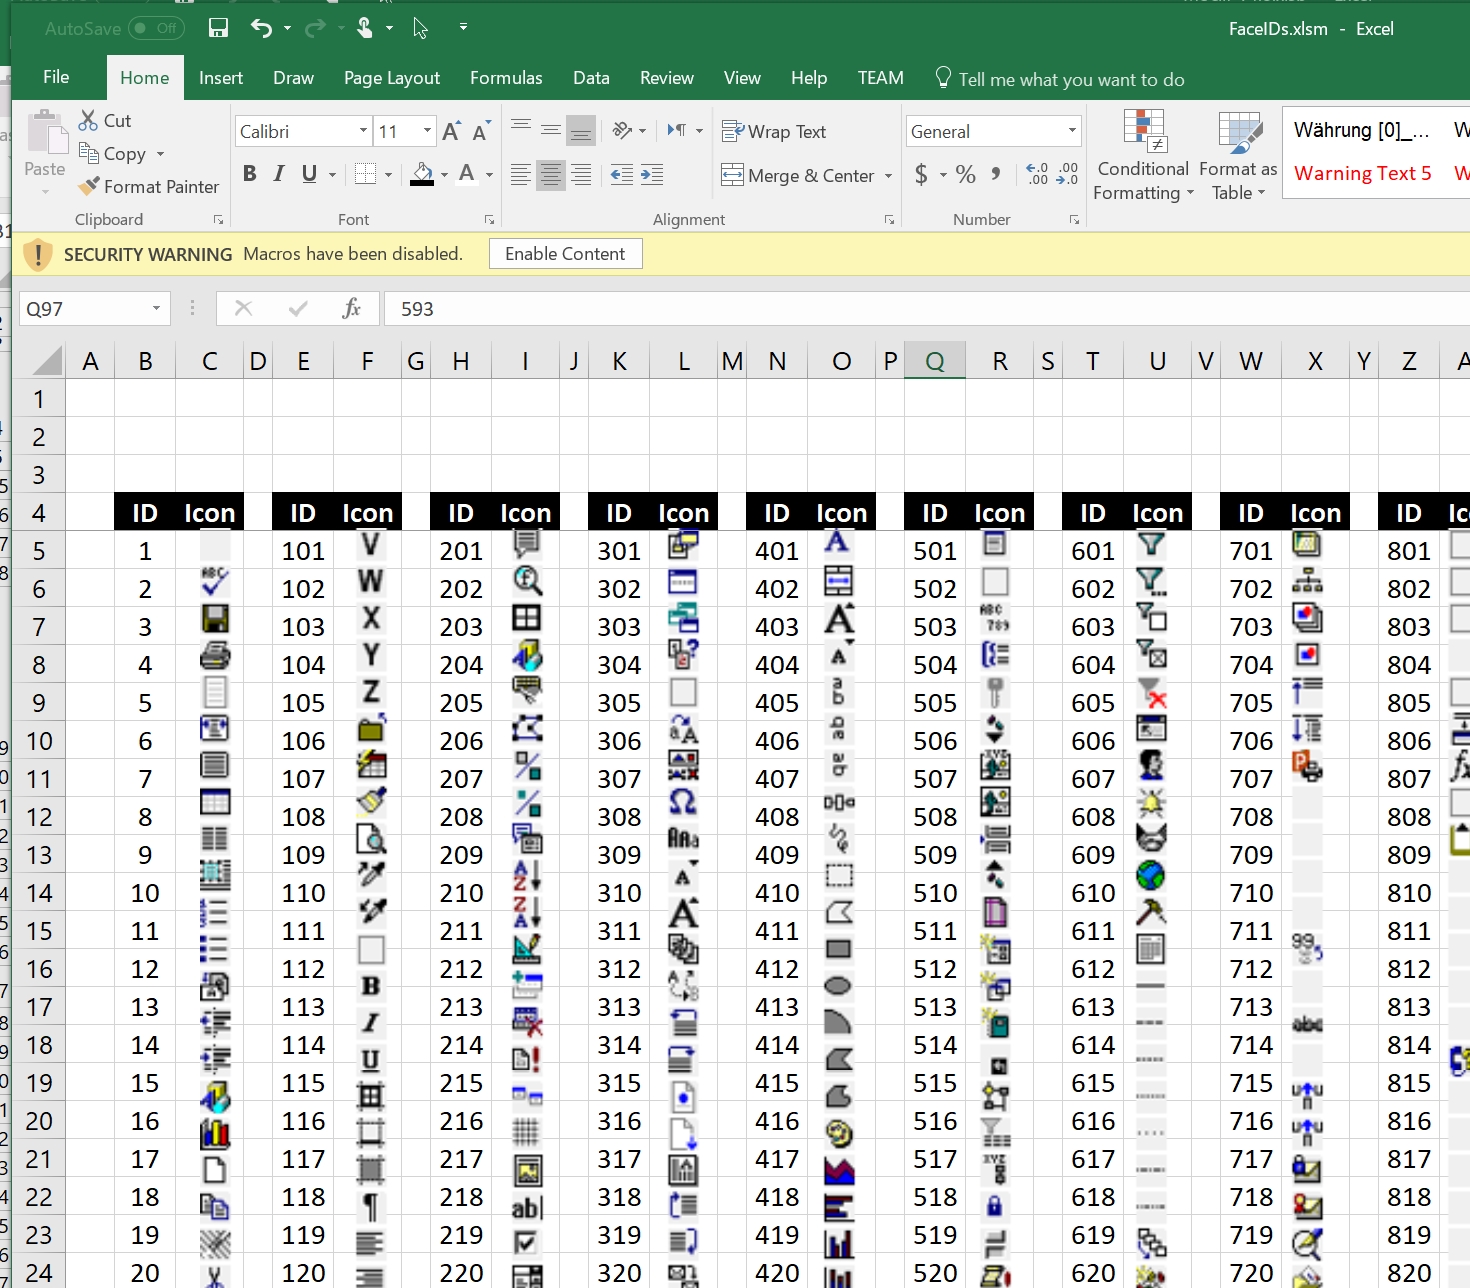Open the Formulas ribbon tab

click(x=506, y=78)
